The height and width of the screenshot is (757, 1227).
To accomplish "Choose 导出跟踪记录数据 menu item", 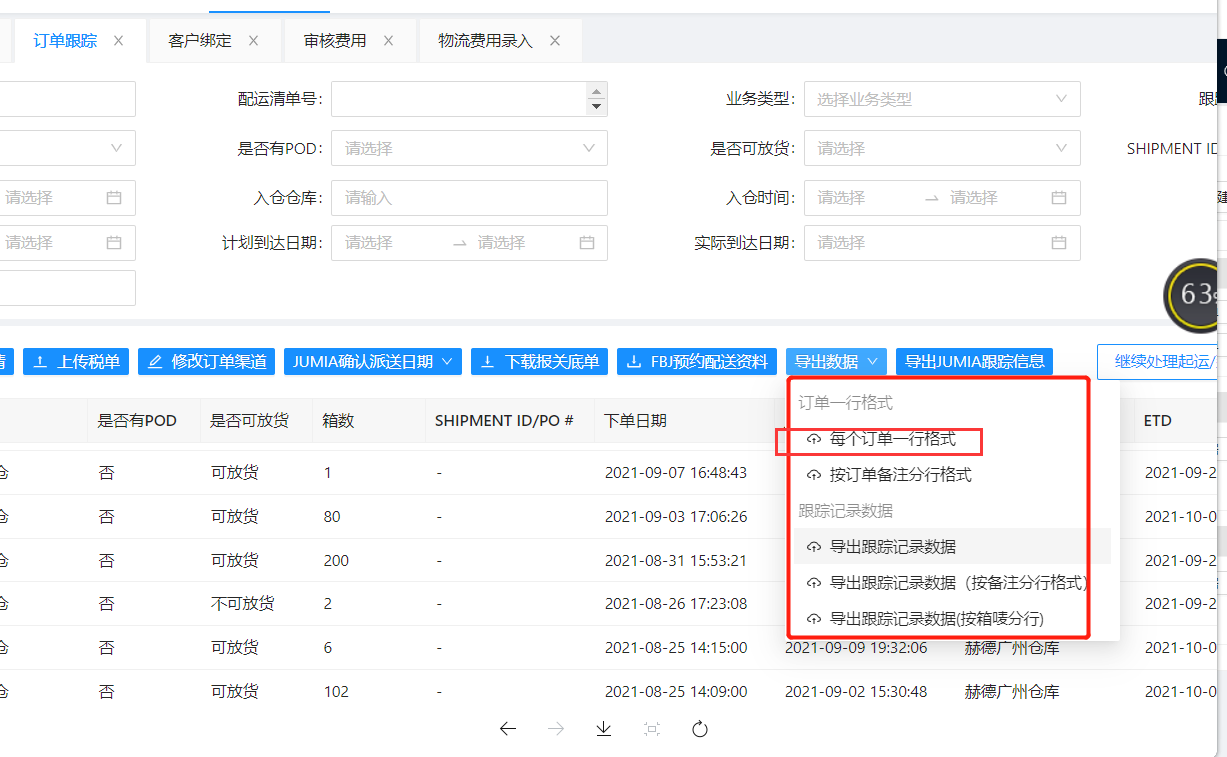I will pyautogui.click(x=892, y=547).
